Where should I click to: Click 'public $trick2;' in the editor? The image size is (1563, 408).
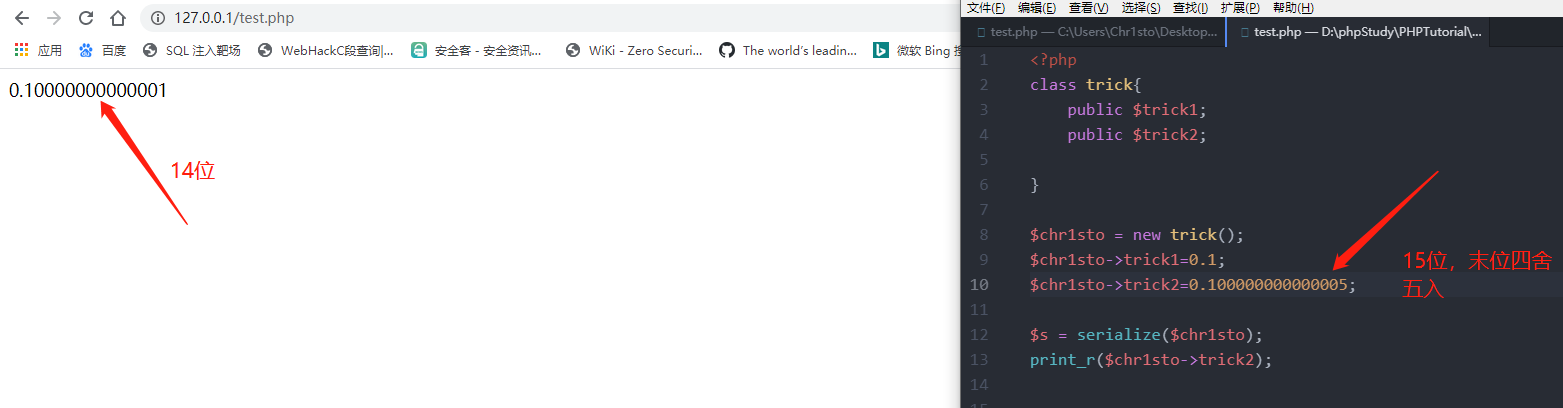[1137, 135]
